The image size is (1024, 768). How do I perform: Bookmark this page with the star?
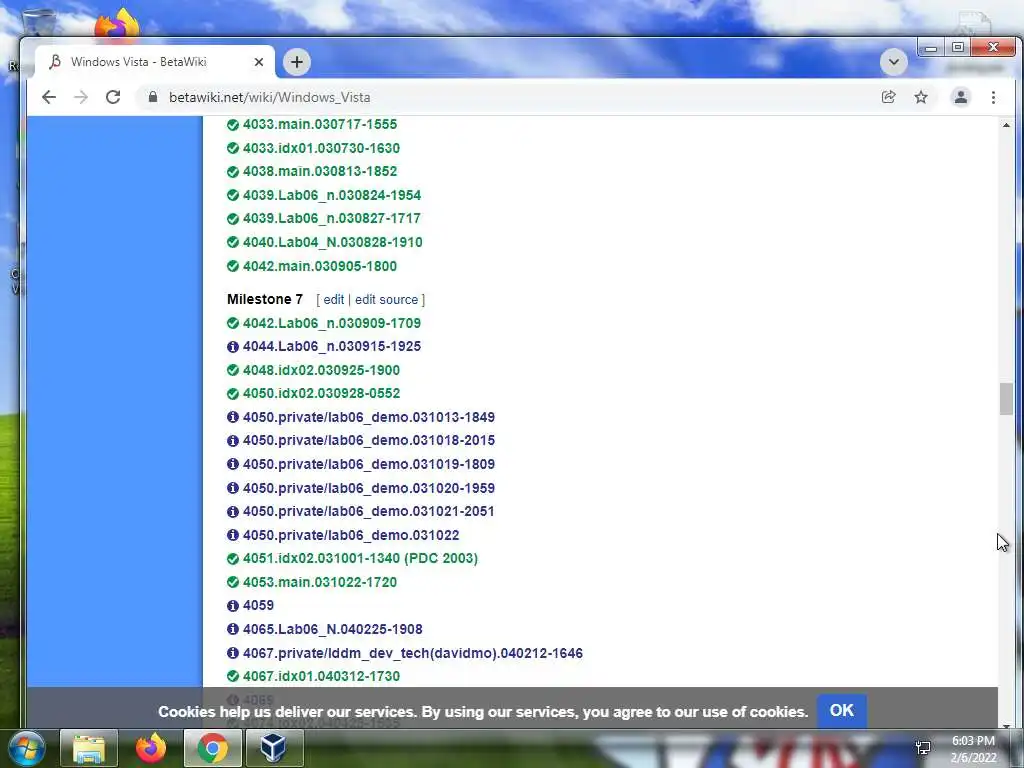pos(921,97)
